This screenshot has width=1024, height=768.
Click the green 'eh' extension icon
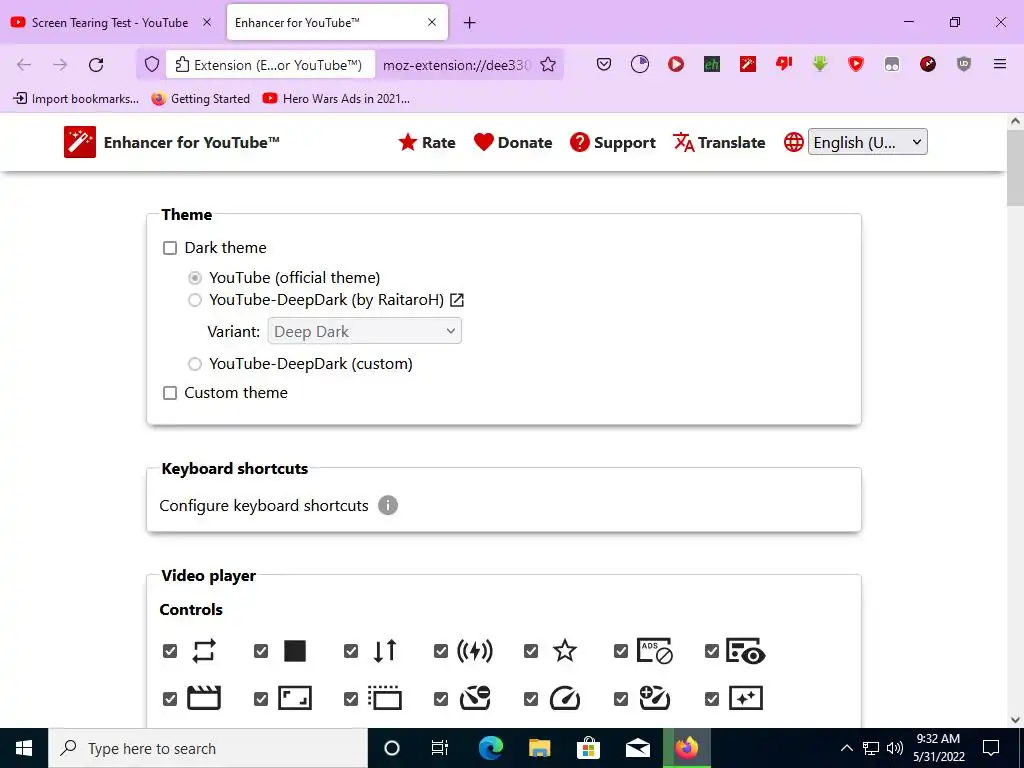(712, 64)
